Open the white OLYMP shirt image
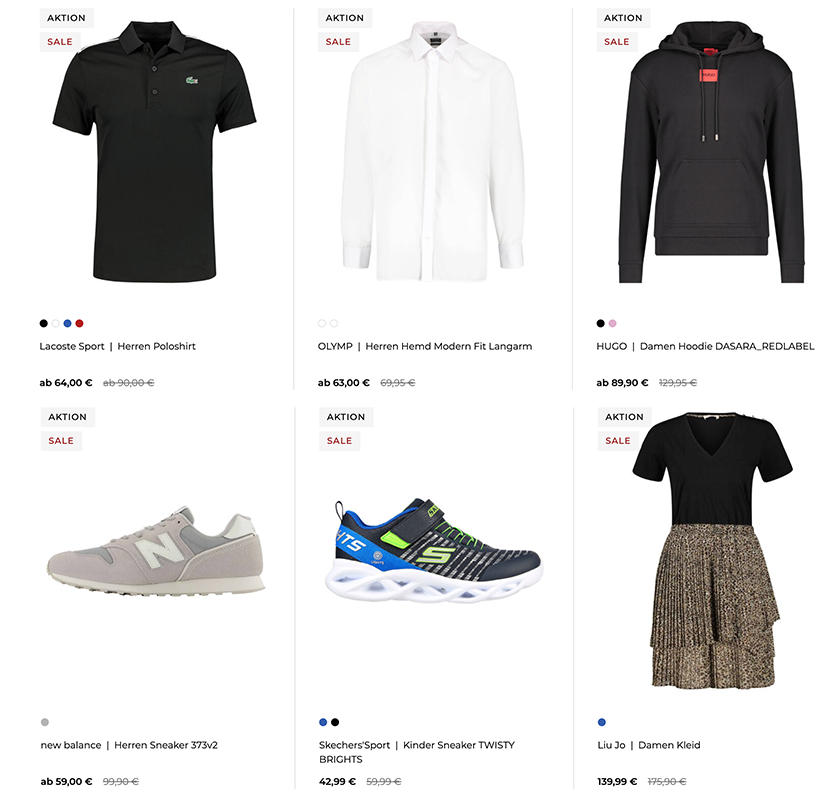 [x=433, y=151]
